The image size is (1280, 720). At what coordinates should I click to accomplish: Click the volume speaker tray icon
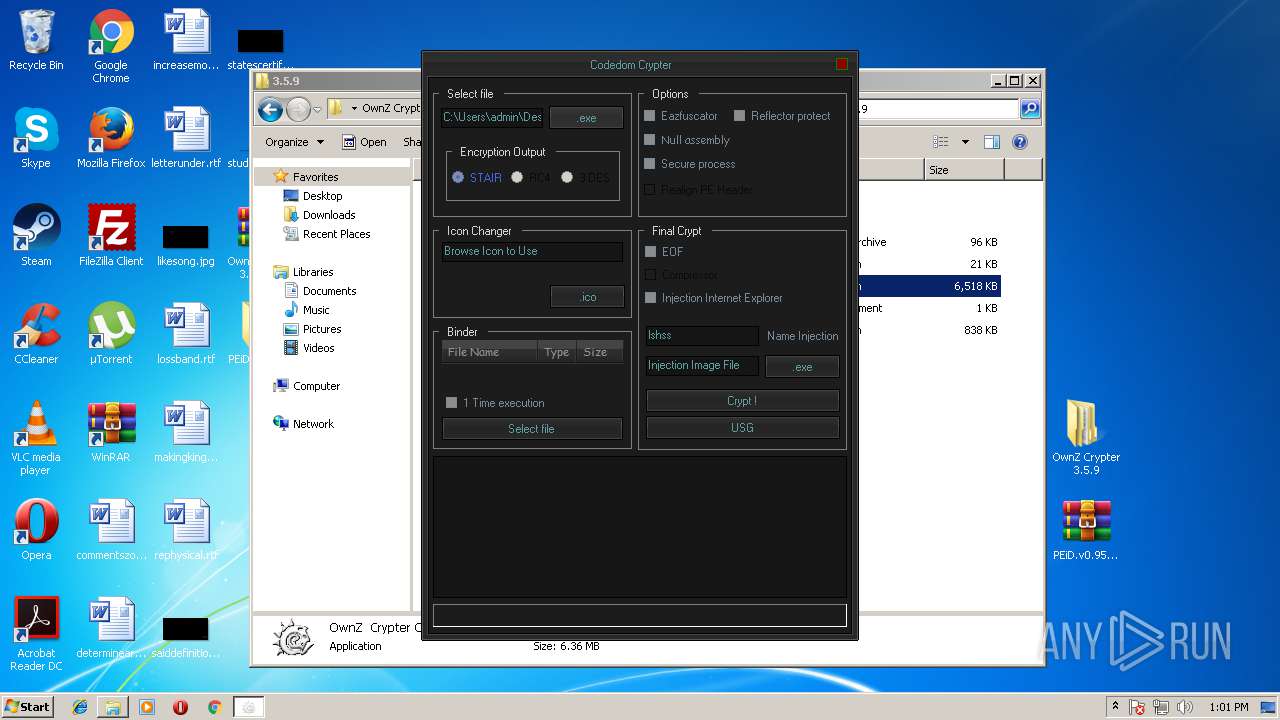[1185, 707]
